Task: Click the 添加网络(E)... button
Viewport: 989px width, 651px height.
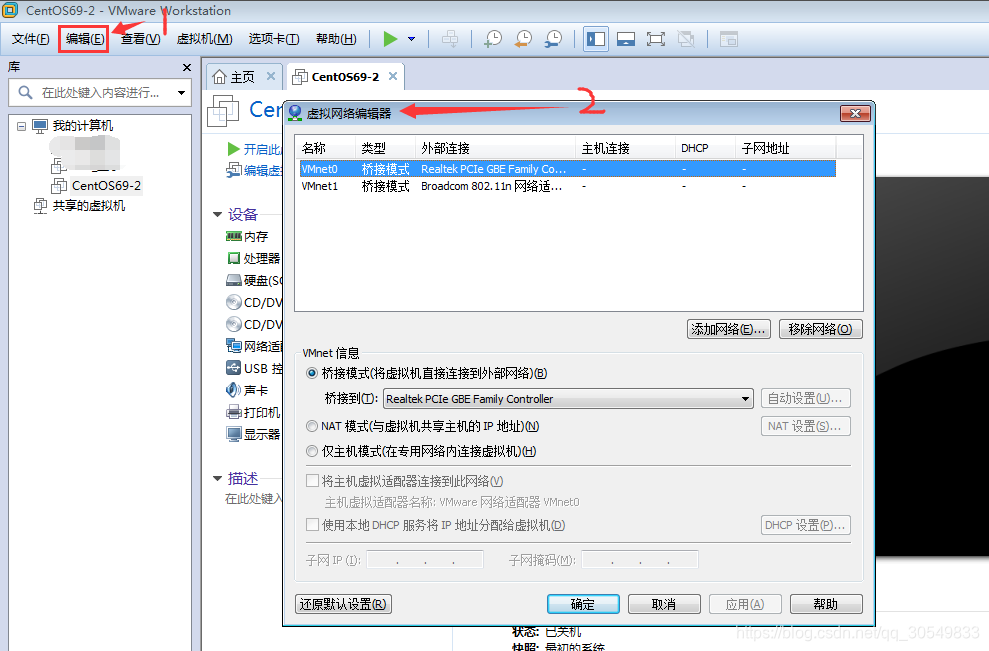Action: (x=729, y=329)
